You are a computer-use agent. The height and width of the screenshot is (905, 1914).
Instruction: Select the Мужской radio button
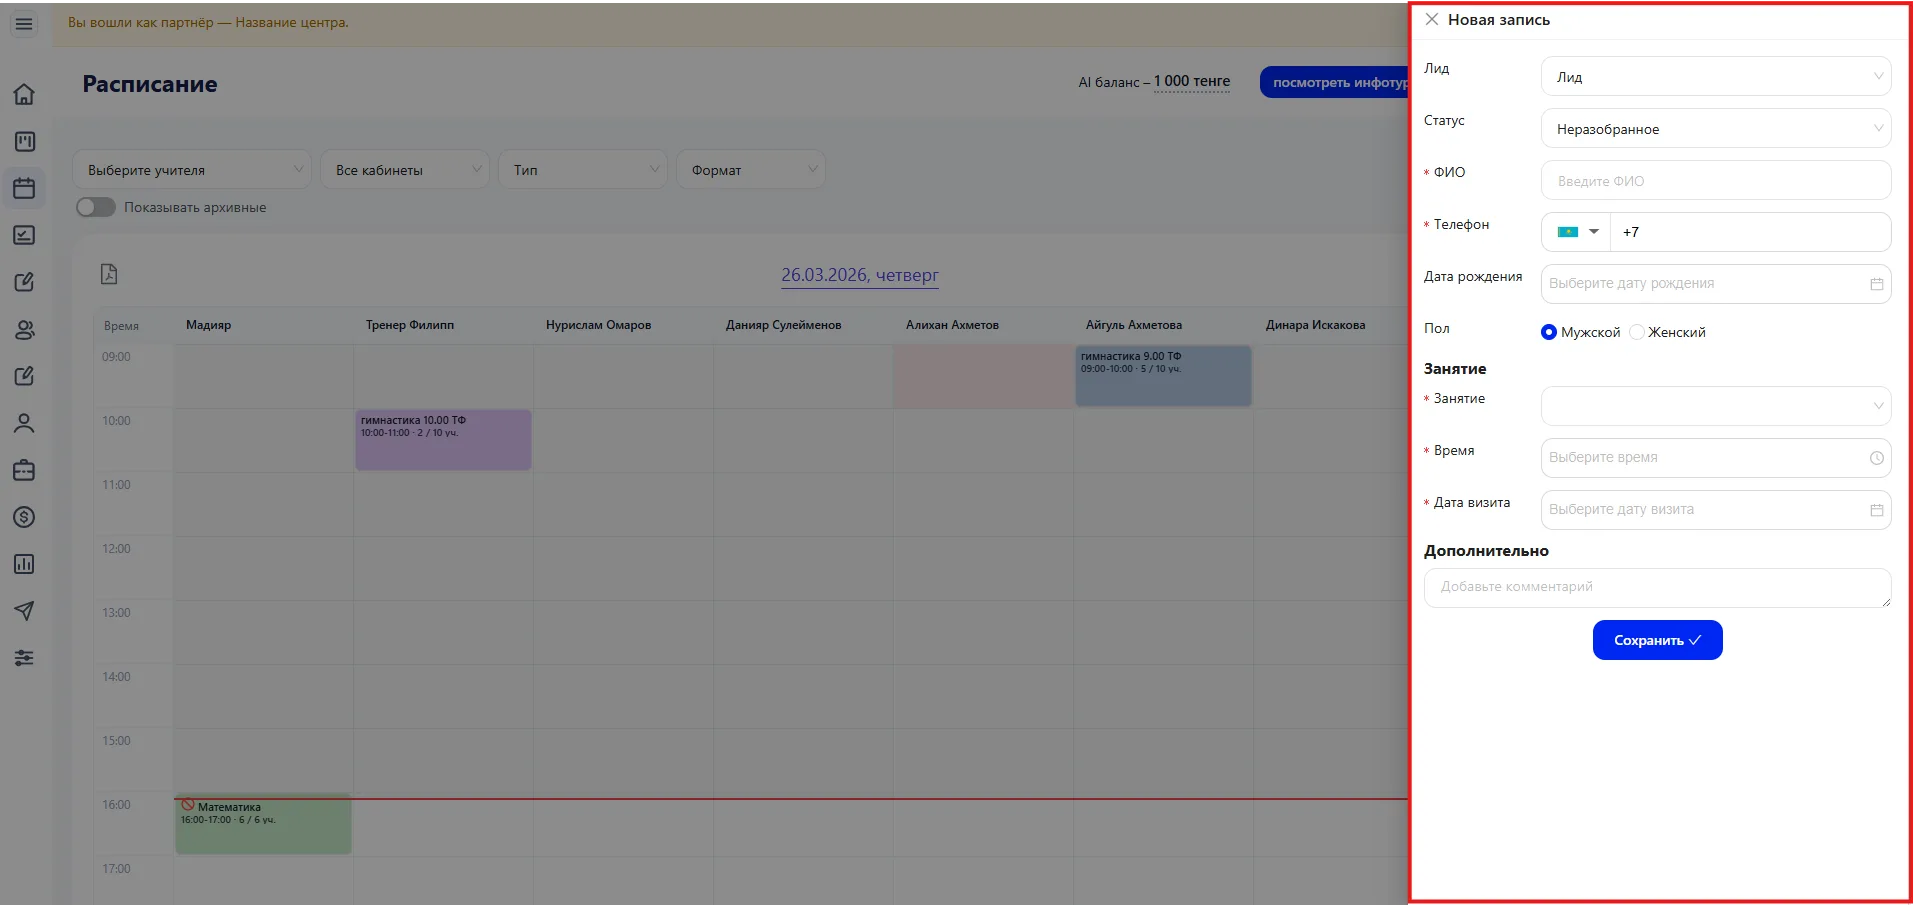(x=1549, y=332)
